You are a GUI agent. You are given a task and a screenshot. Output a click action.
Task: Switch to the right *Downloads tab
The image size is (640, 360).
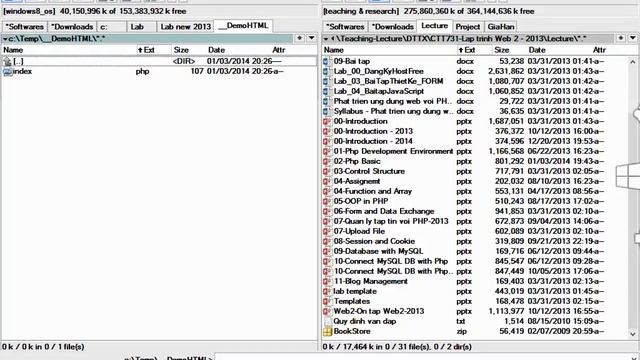(x=392, y=27)
